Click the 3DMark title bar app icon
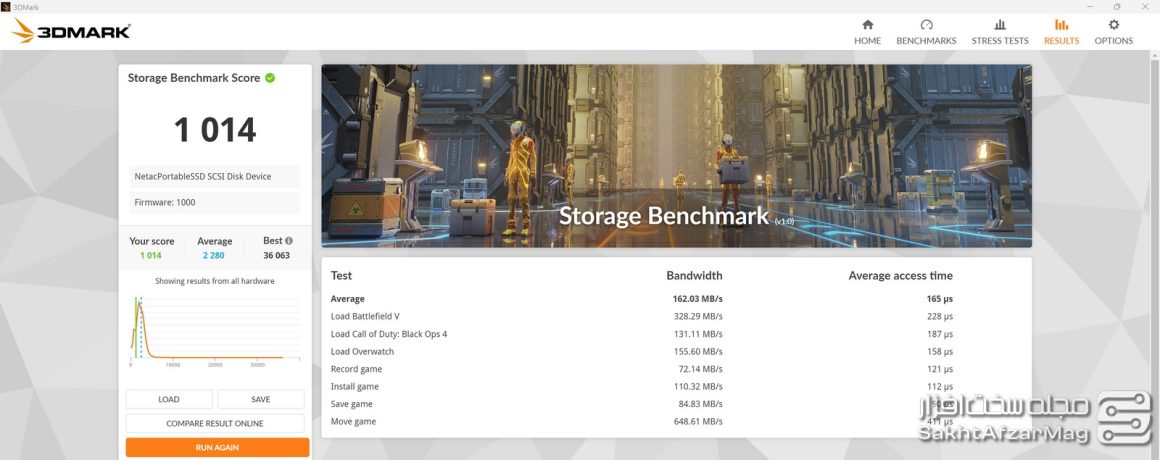The width and height of the screenshot is (1160, 460). (6, 6)
